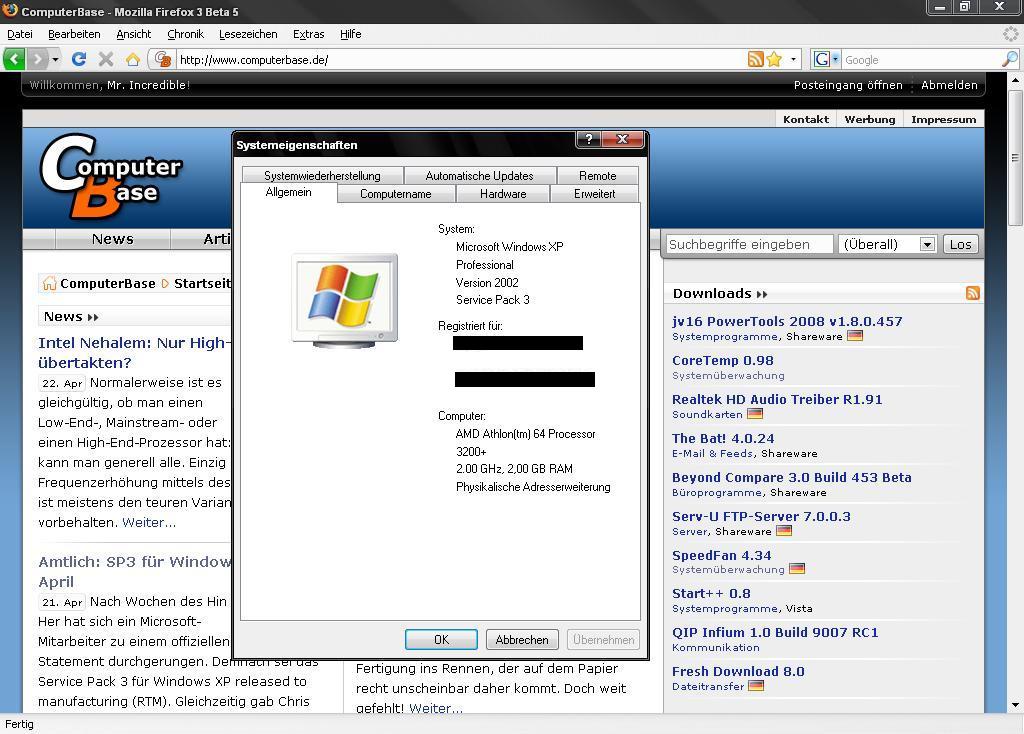
Task: Open the News section heading link
Action: point(71,317)
